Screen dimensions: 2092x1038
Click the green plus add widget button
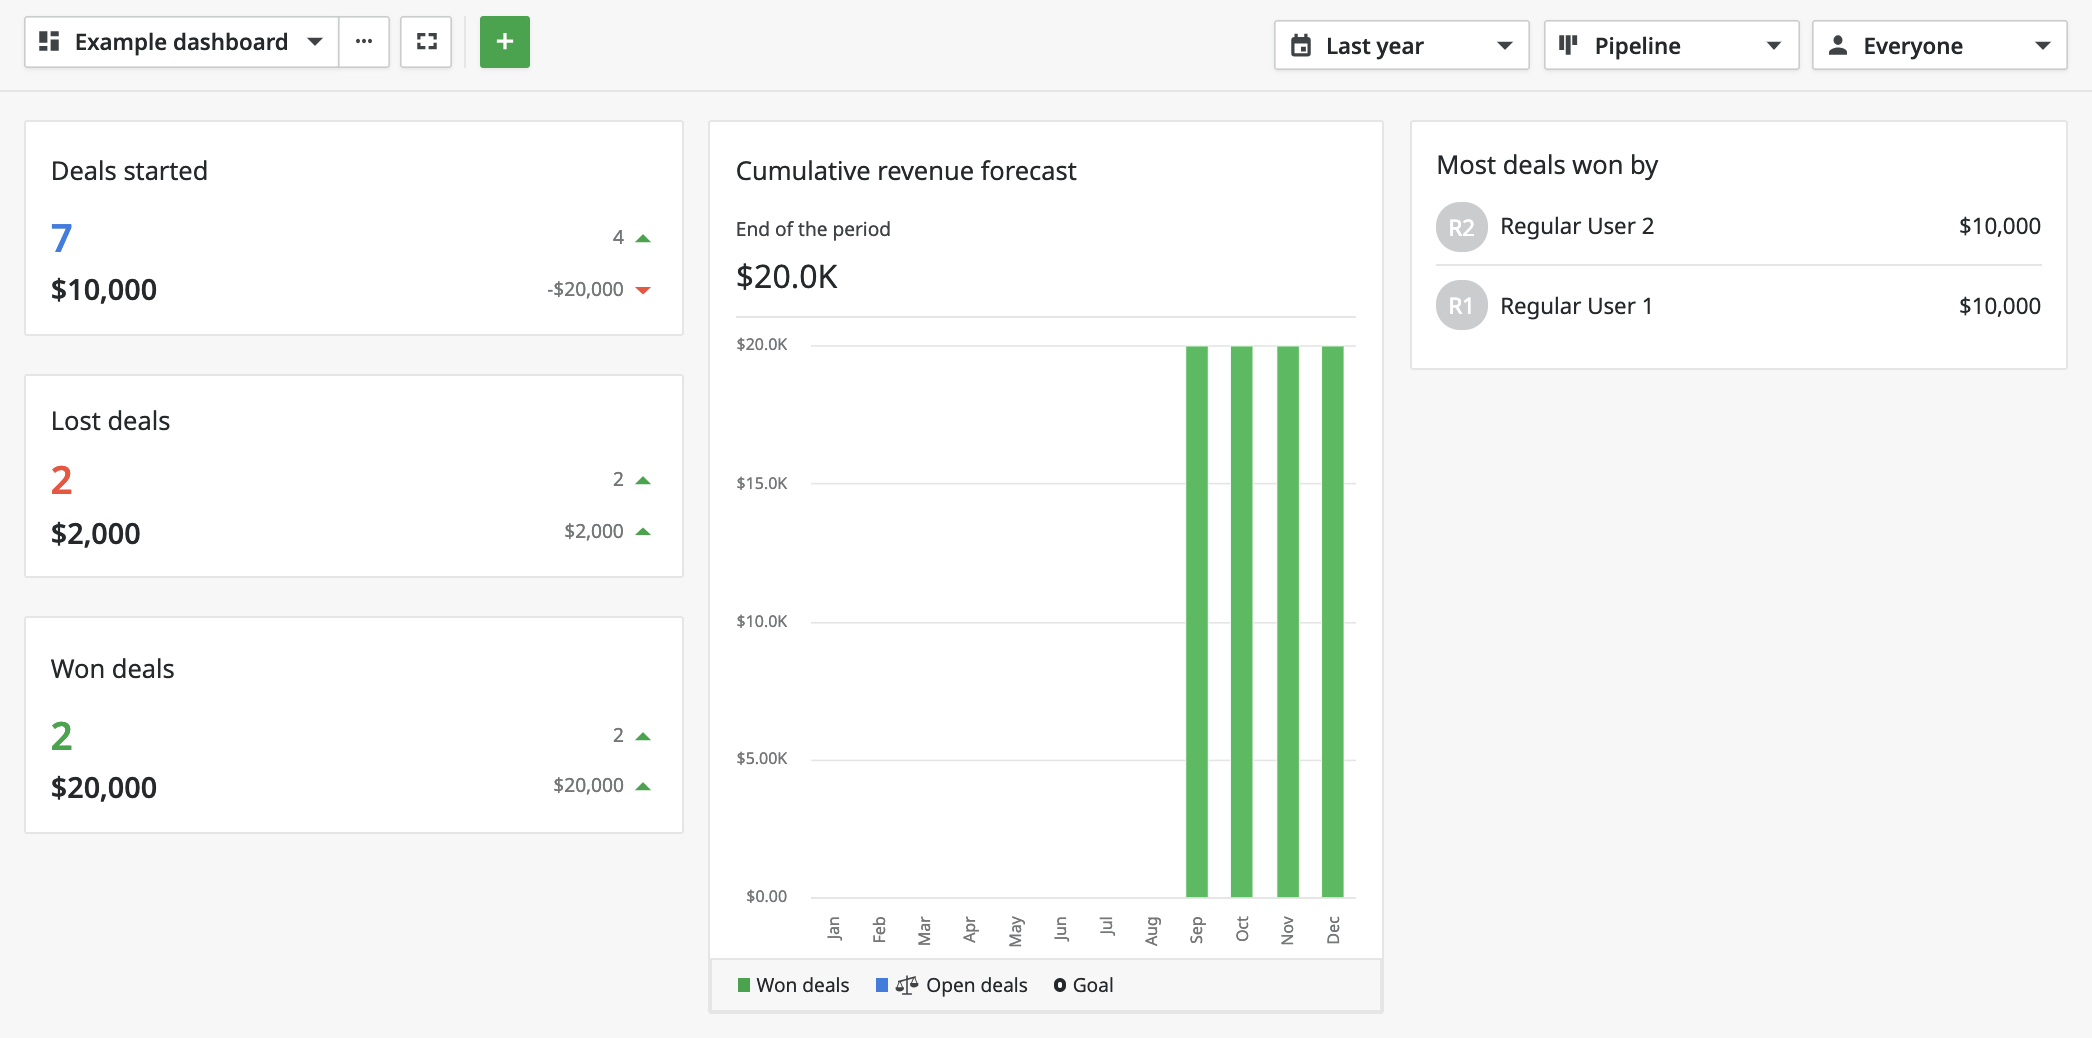pos(504,42)
